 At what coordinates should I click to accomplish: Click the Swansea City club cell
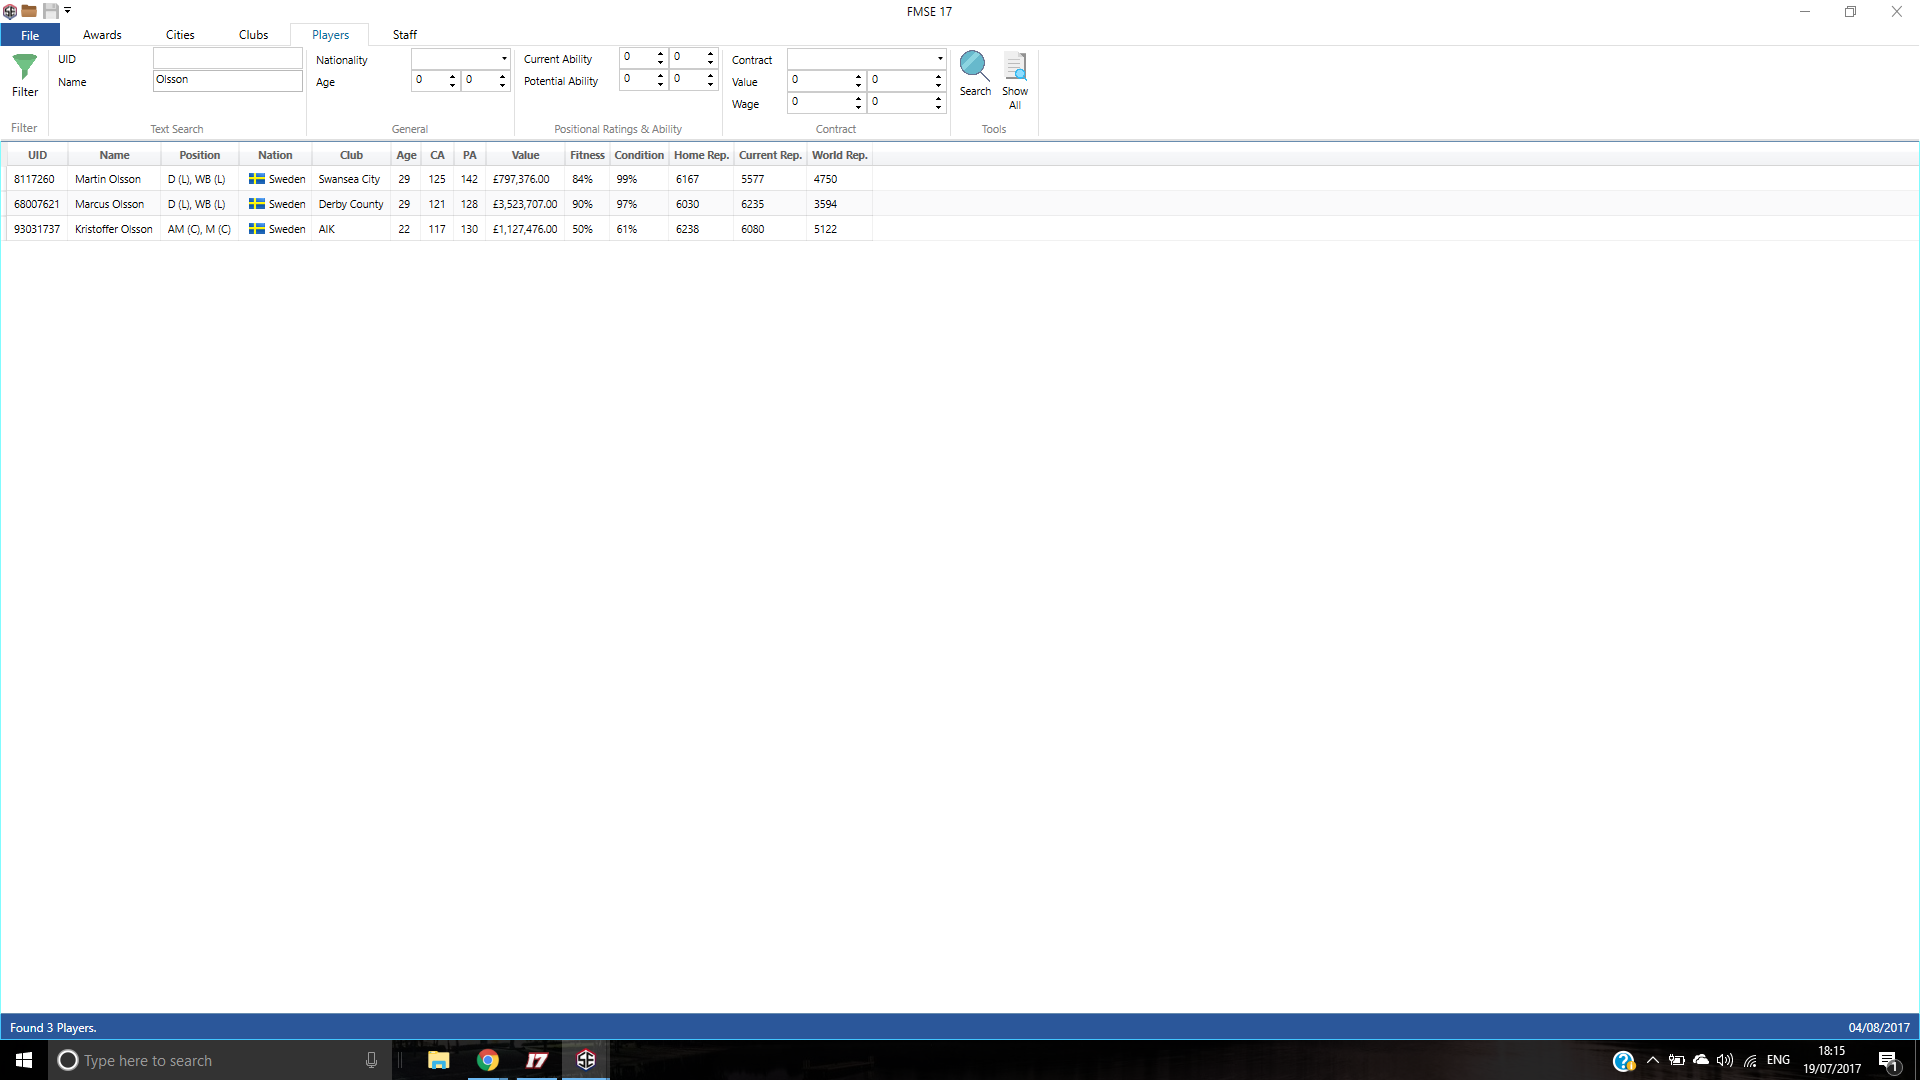[349, 179]
